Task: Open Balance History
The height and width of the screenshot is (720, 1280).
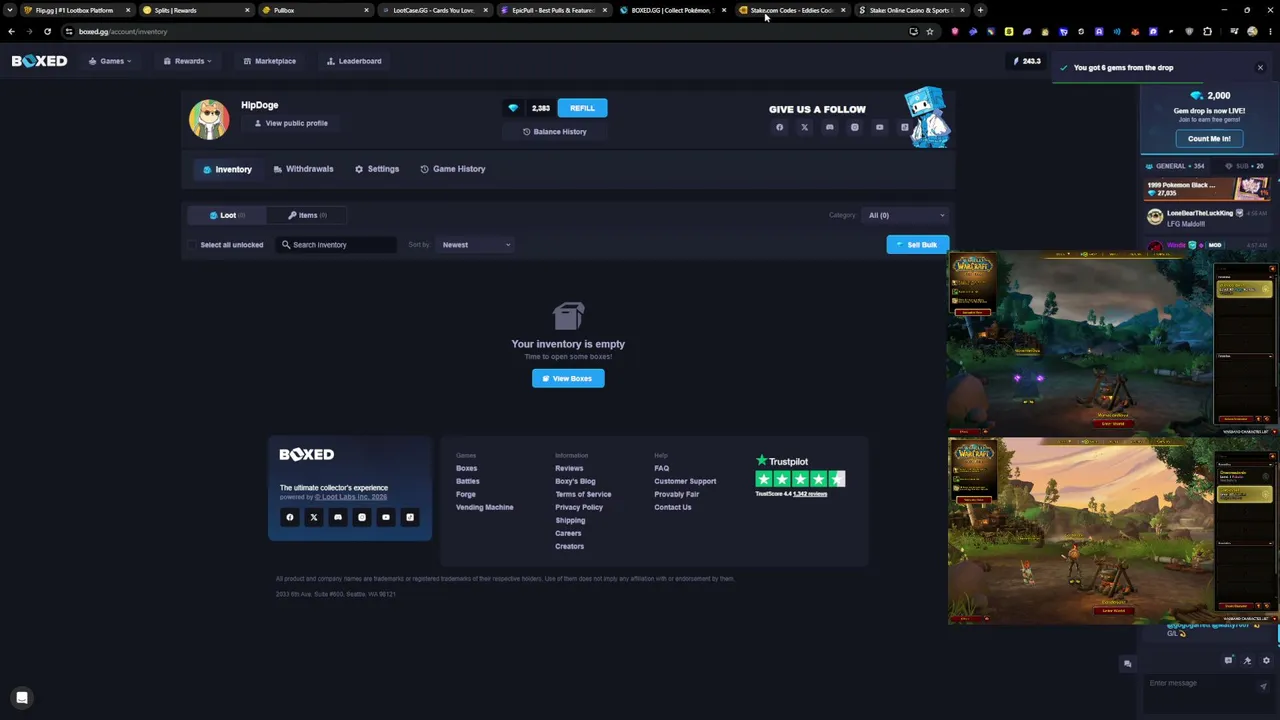Action: click(x=555, y=132)
